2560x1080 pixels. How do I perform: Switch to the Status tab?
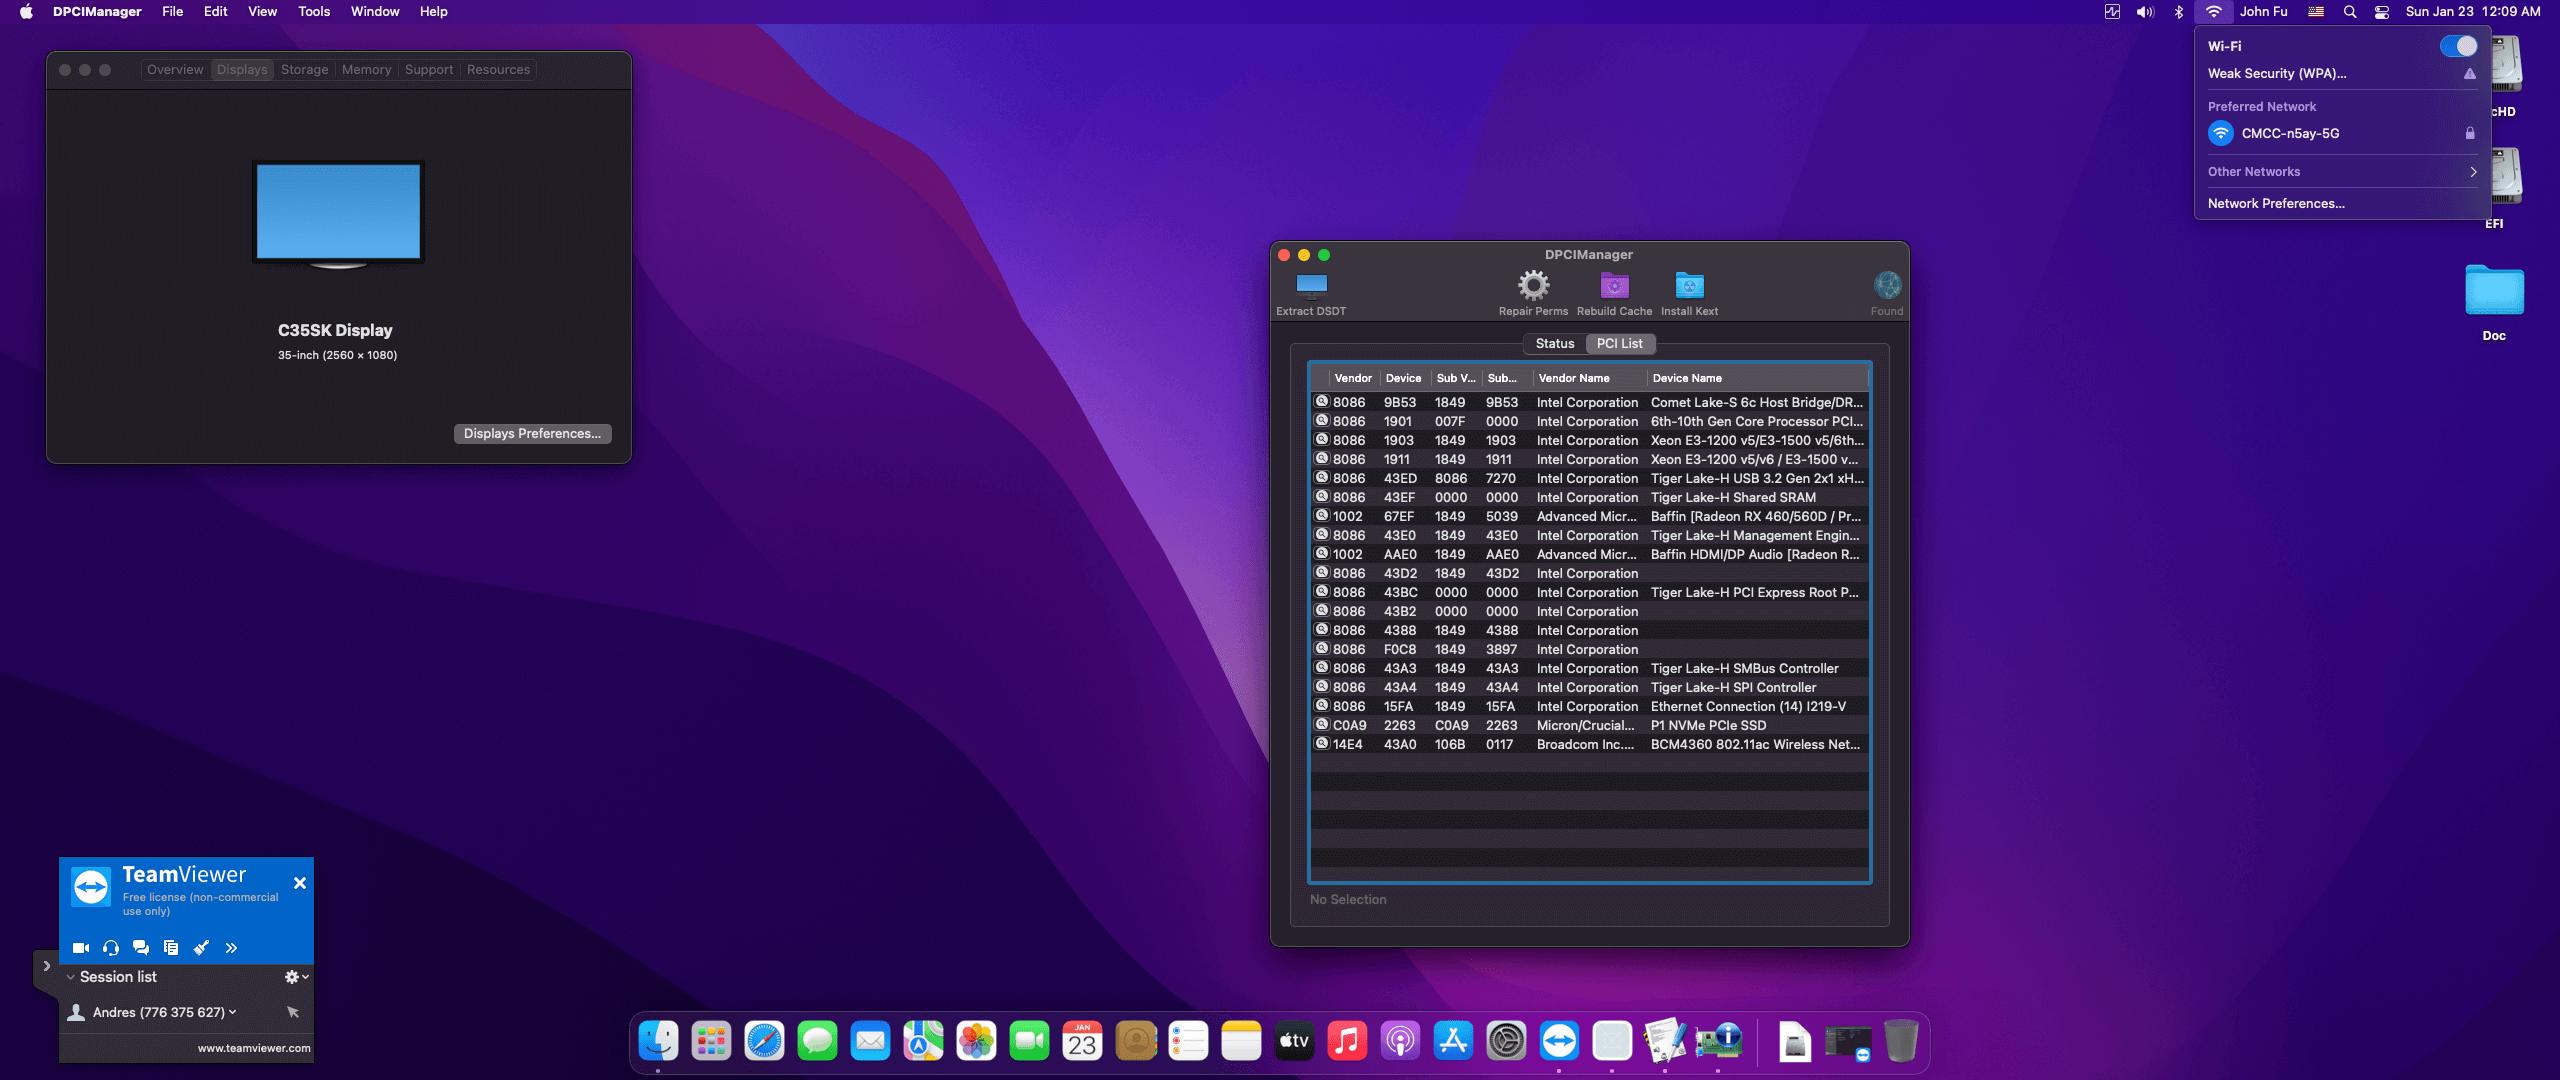(x=1555, y=343)
